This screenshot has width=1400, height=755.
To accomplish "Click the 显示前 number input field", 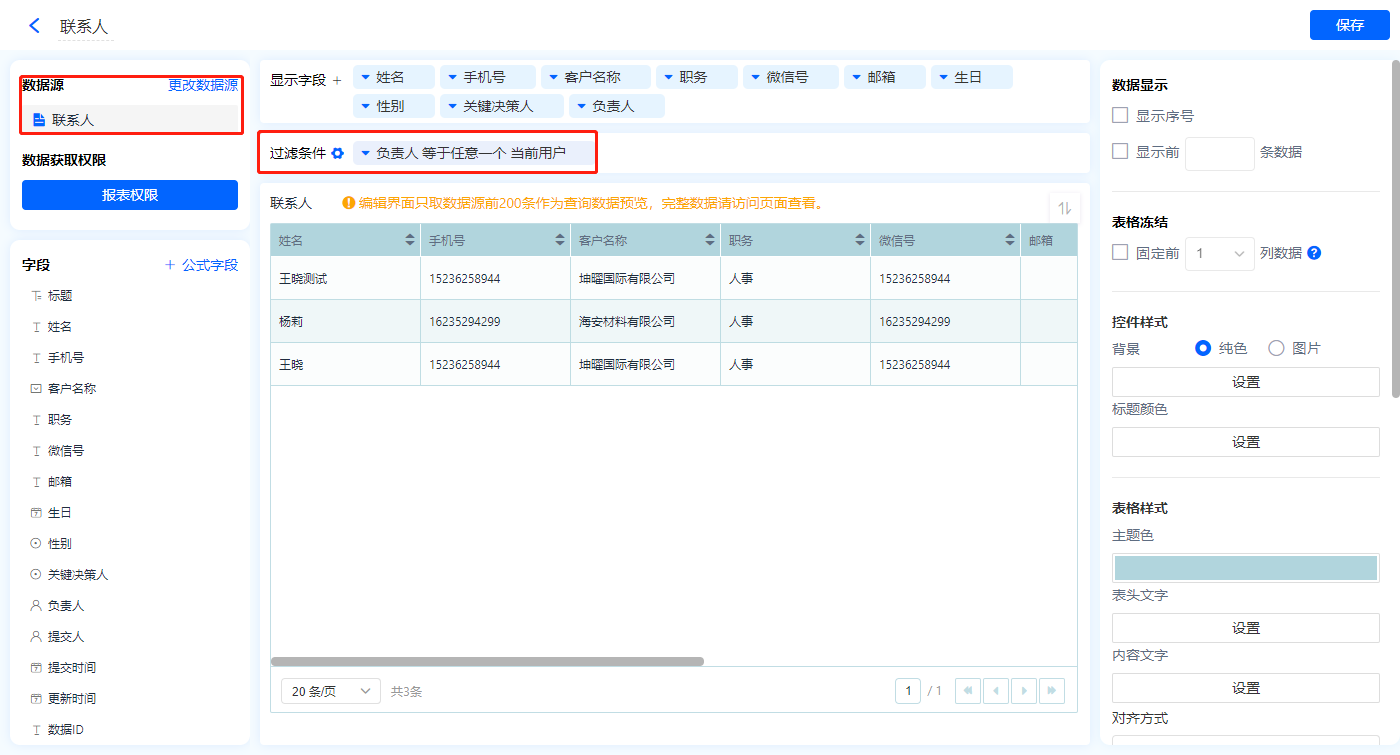I will (x=1219, y=153).
